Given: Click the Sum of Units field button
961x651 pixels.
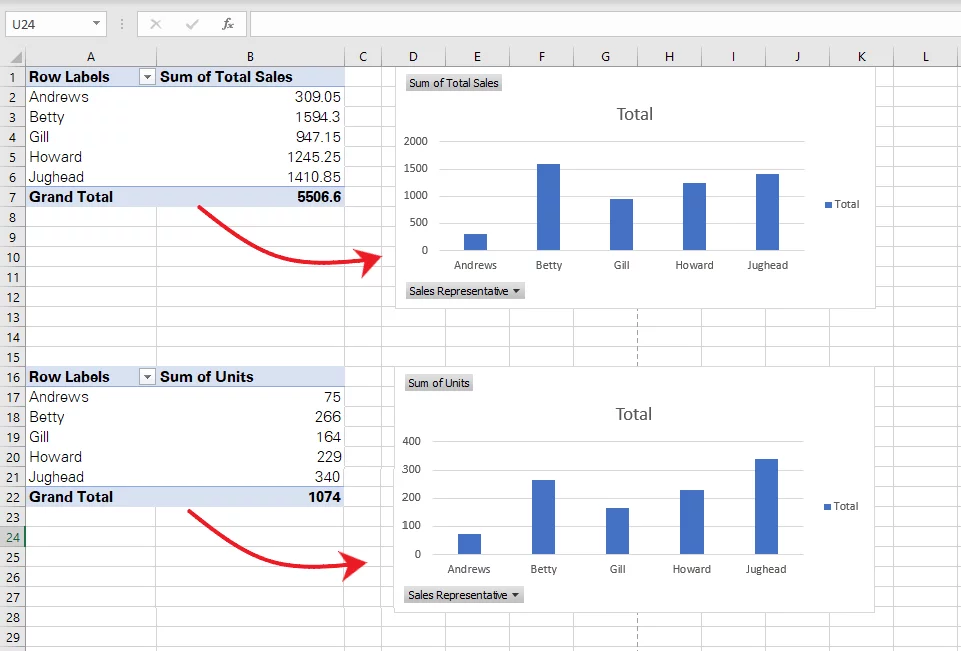Looking at the screenshot, I should tap(438, 382).
